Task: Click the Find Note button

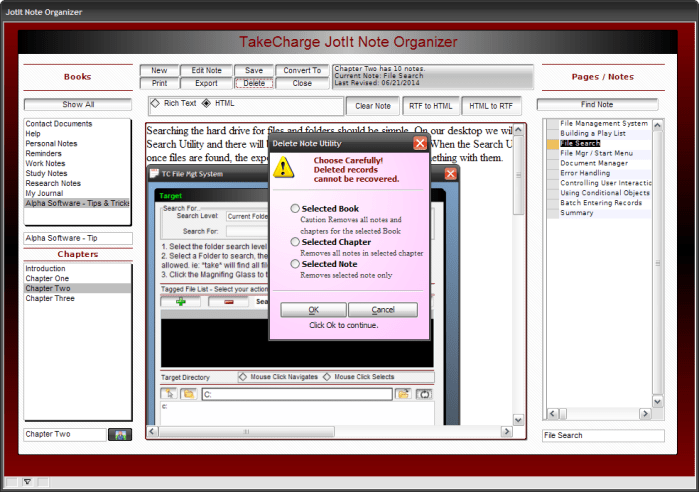Action: coord(597,104)
